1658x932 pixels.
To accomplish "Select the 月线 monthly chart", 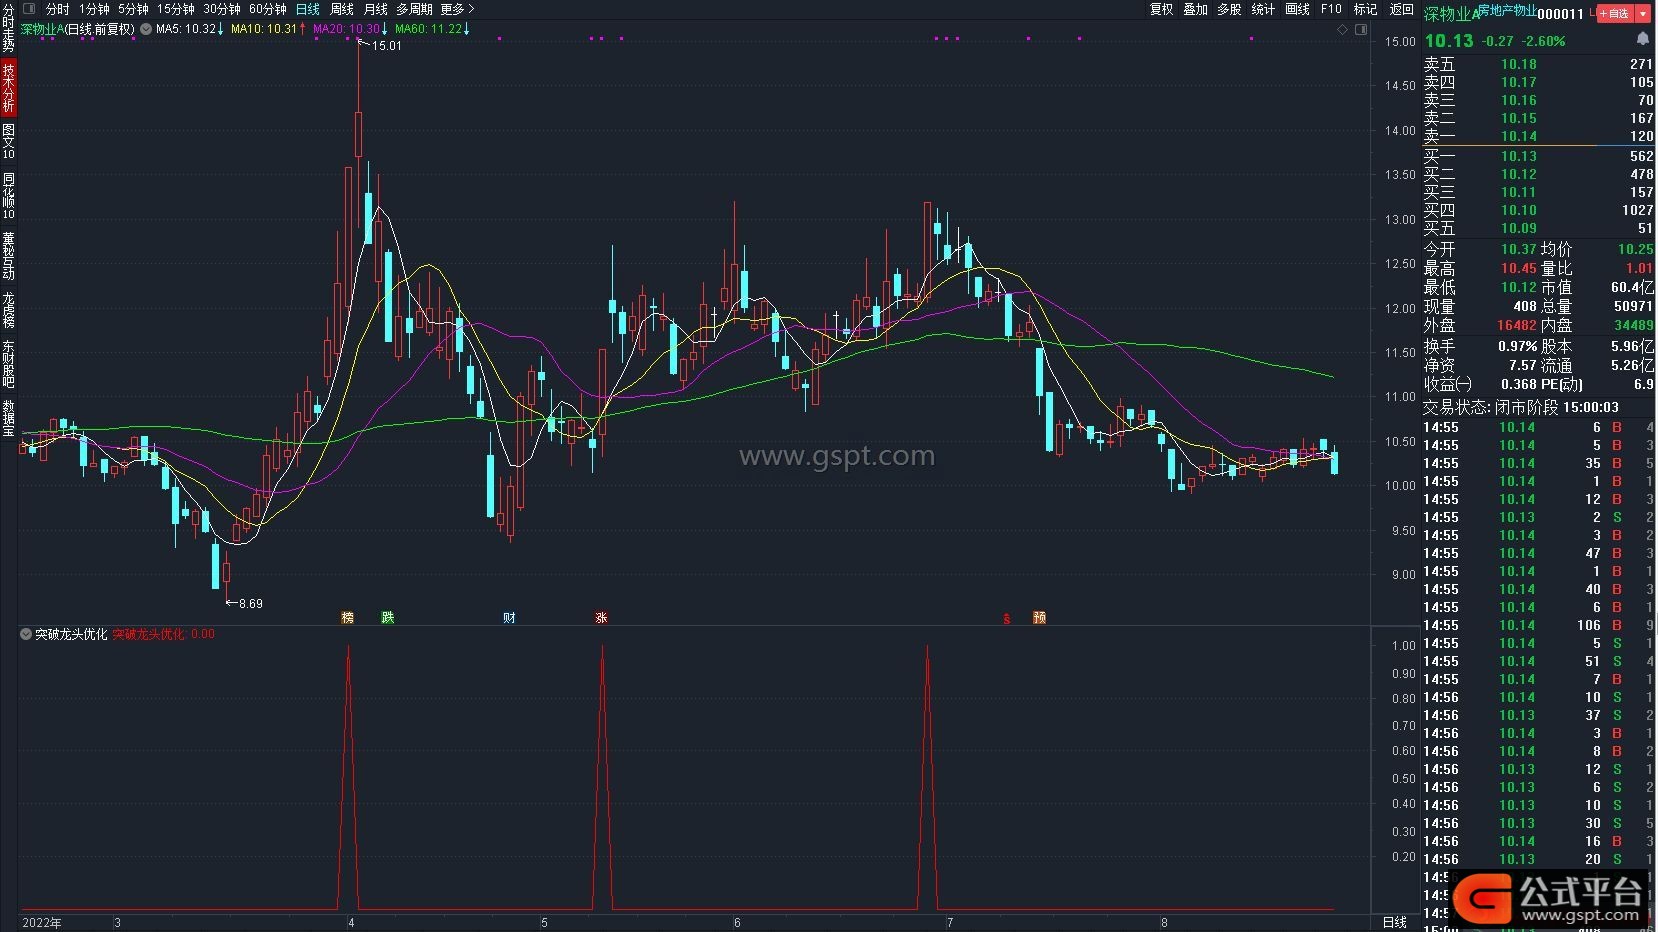I will coord(375,9).
